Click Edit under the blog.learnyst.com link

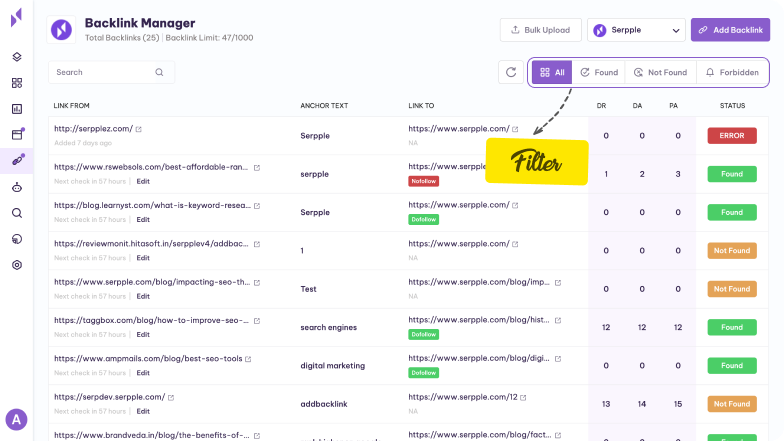tap(143, 220)
